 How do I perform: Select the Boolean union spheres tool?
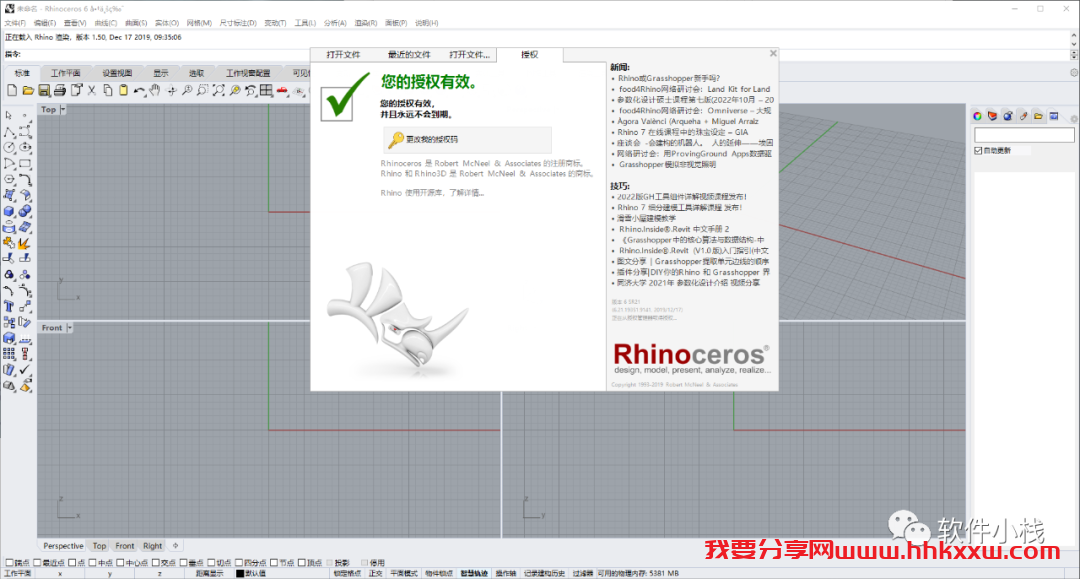pos(25,211)
